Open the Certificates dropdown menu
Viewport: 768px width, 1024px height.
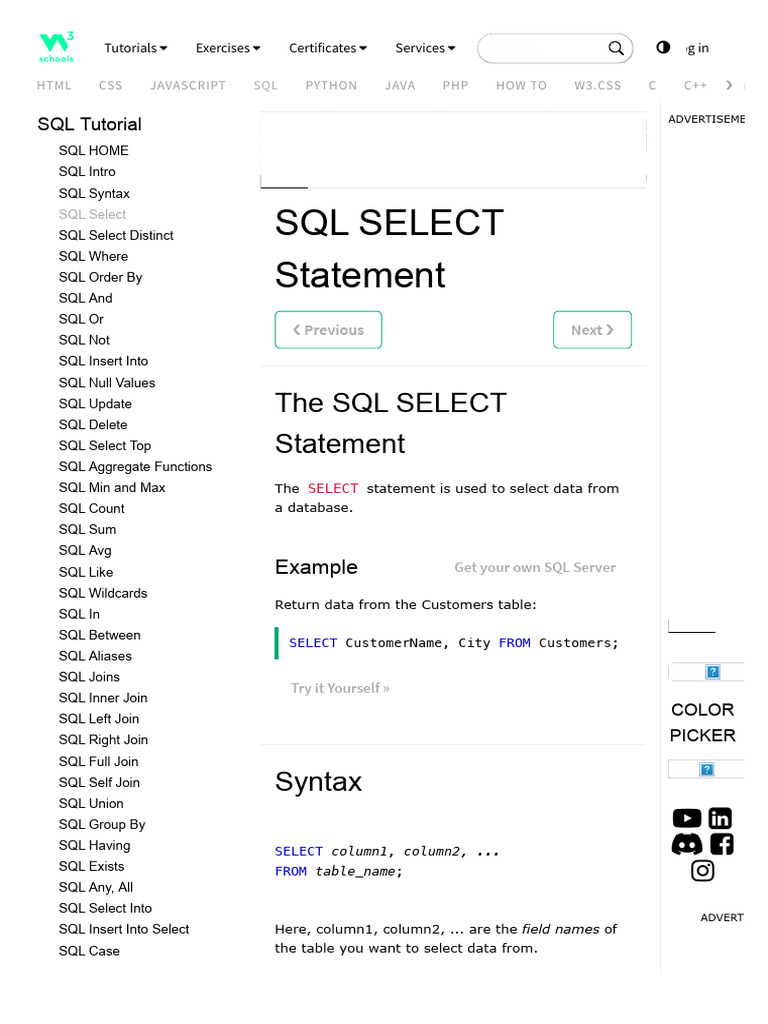tap(327, 48)
